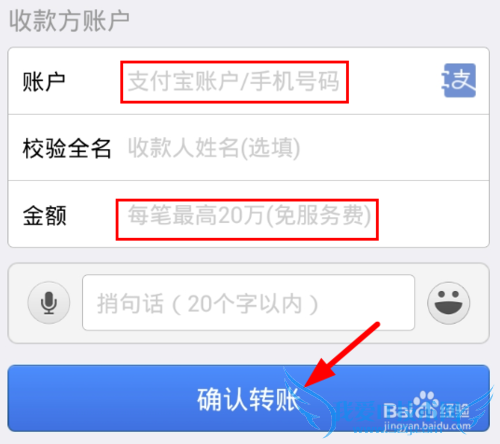Click the 校验全名 row label

(x=67, y=148)
